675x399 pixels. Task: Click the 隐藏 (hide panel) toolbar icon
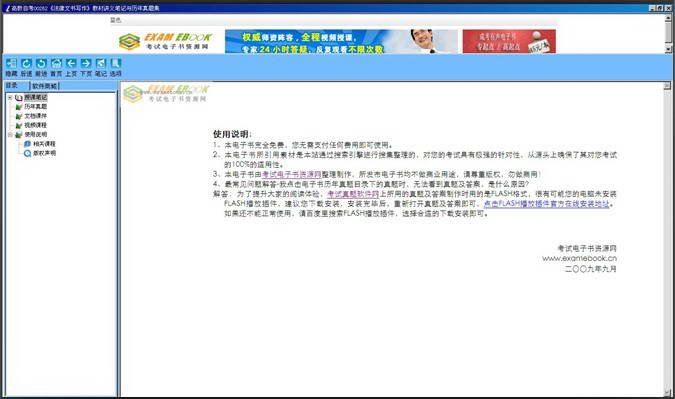point(11,64)
